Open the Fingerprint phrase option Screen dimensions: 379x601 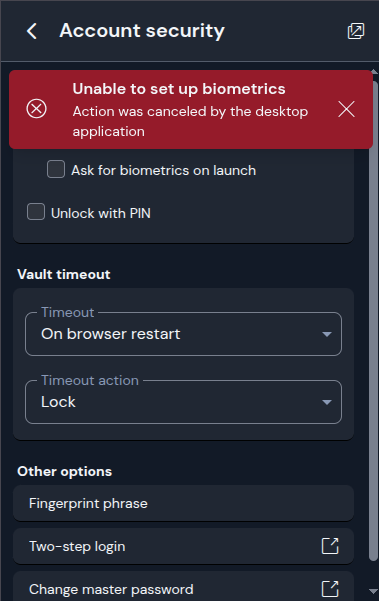click(x=183, y=503)
